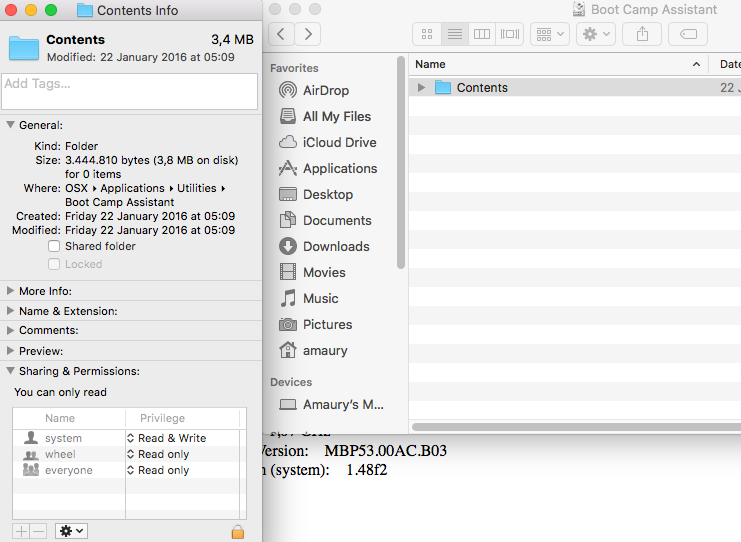
Task: Expand the Comments section
Action: tap(10, 330)
